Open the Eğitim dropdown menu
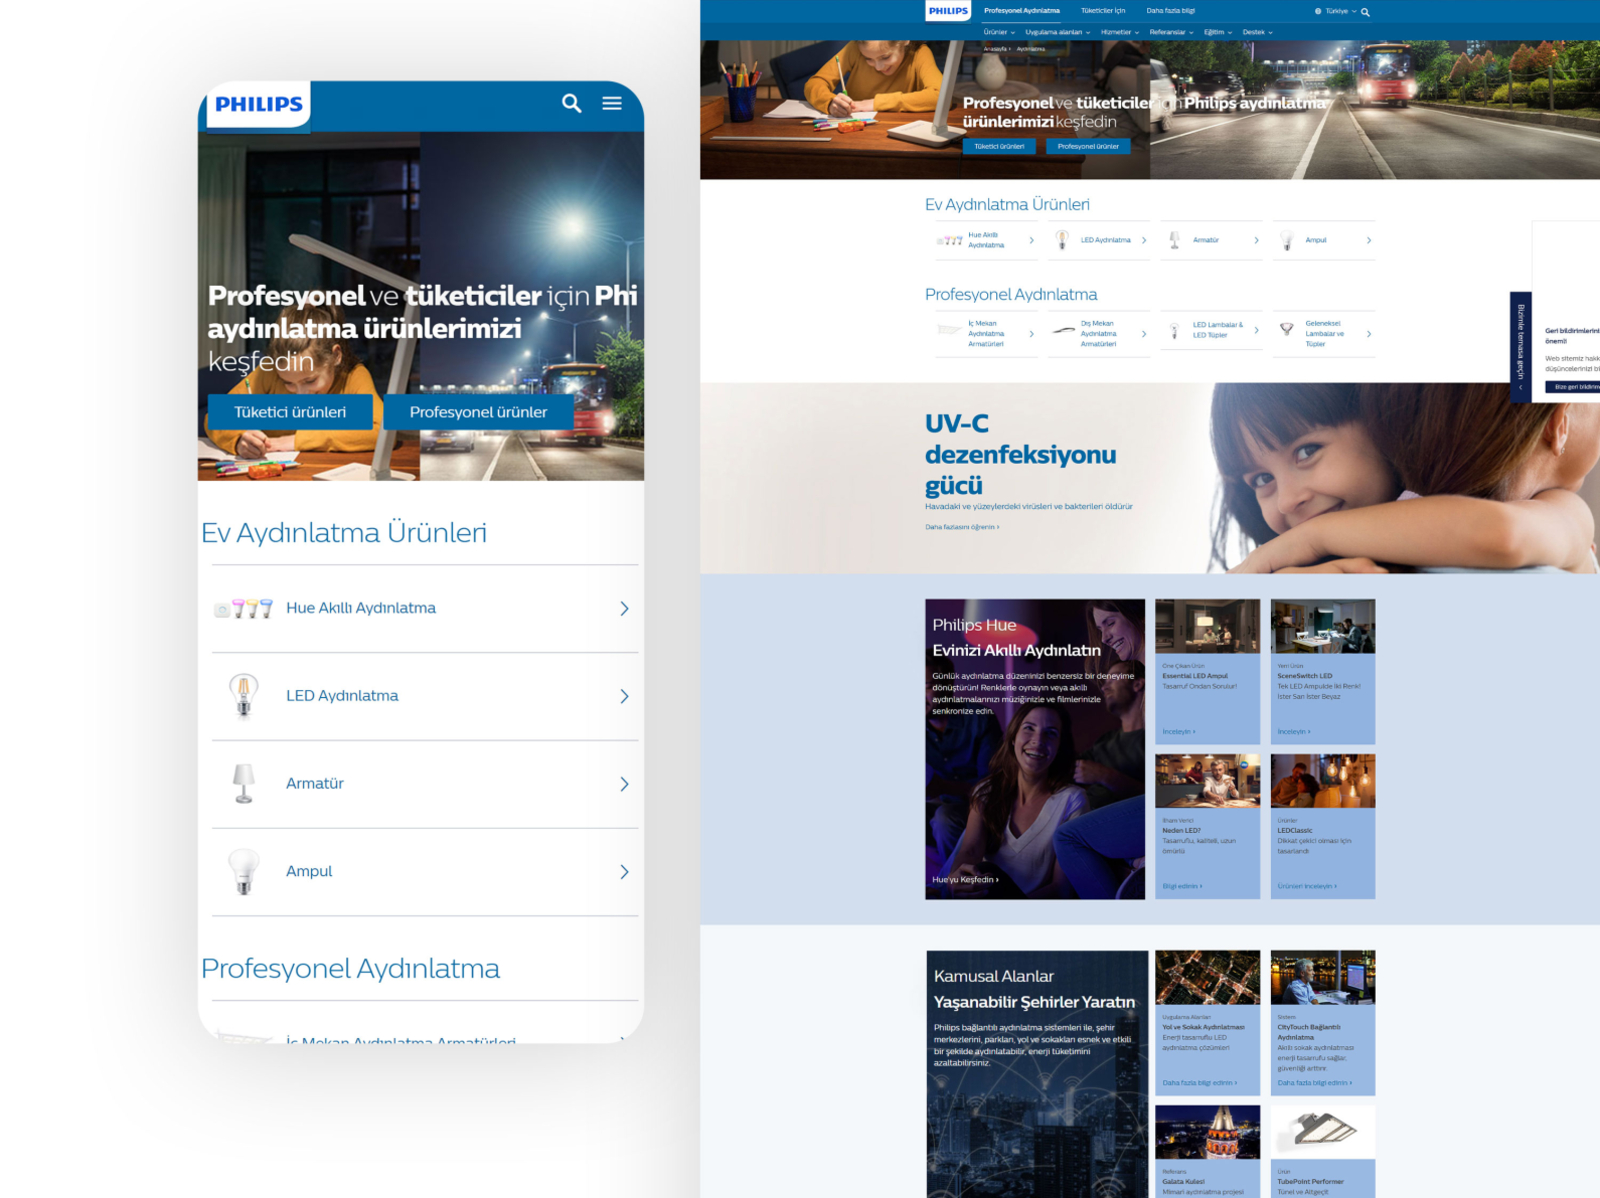This screenshot has width=1600, height=1198. 1218,32
